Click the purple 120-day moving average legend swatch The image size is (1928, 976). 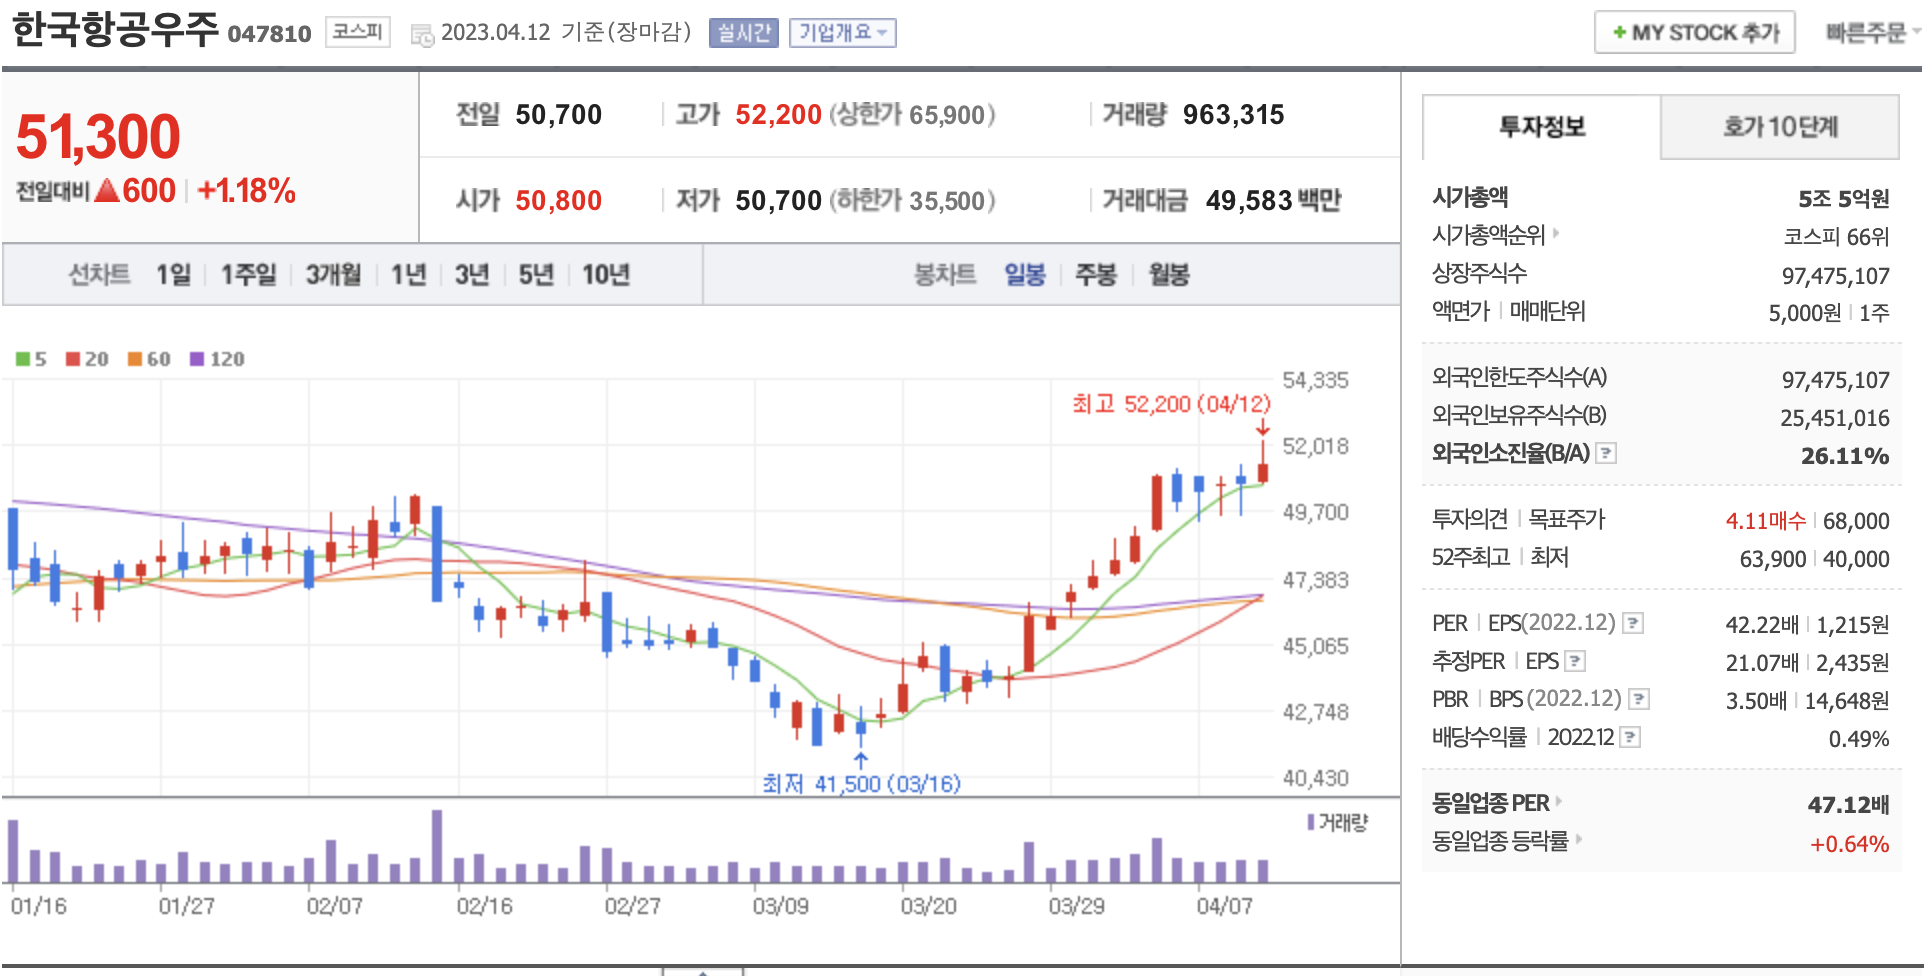pyautogui.click(x=197, y=359)
